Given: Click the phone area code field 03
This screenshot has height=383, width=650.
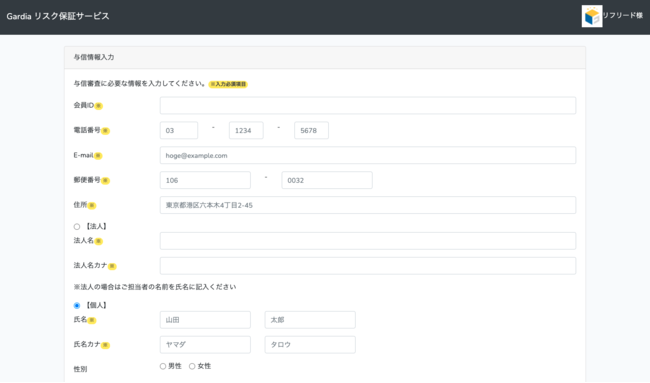Looking at the screenshot, I should click(x=179, y=131).
